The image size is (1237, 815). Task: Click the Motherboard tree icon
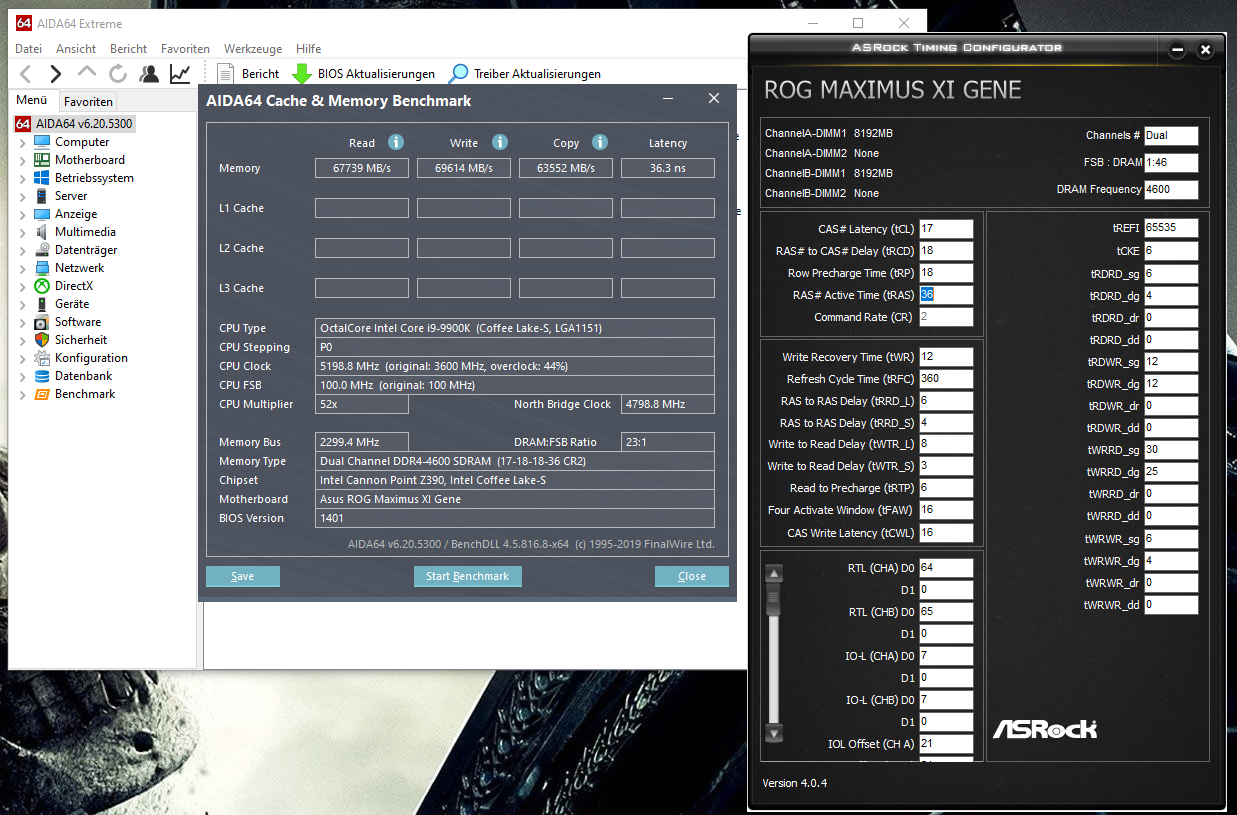pos(42,160)
